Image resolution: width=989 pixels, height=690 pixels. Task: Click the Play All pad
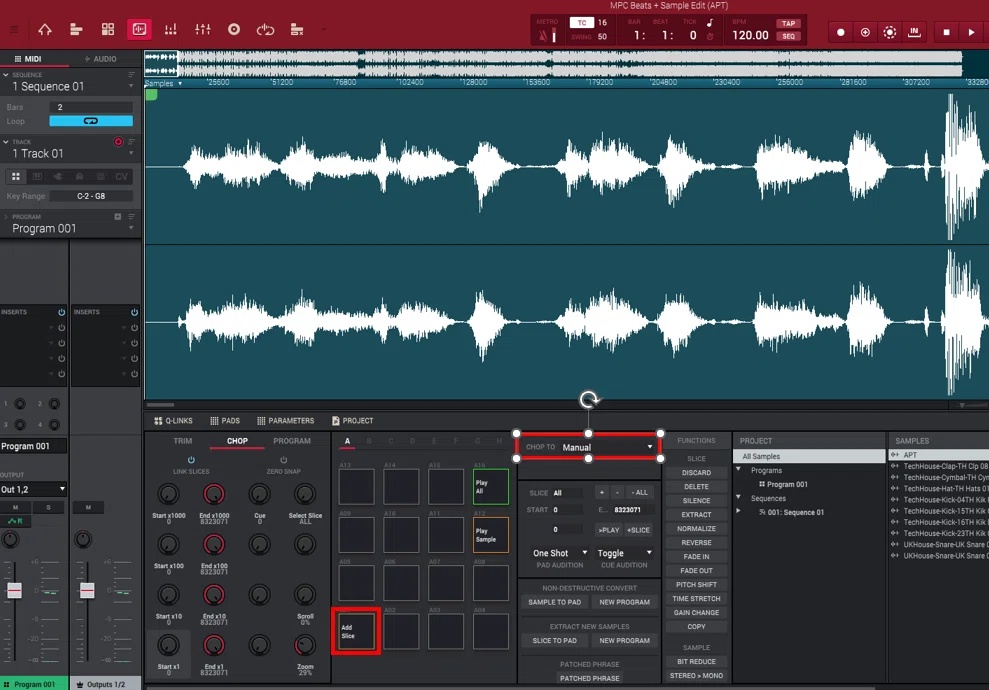tap(491, 486)
